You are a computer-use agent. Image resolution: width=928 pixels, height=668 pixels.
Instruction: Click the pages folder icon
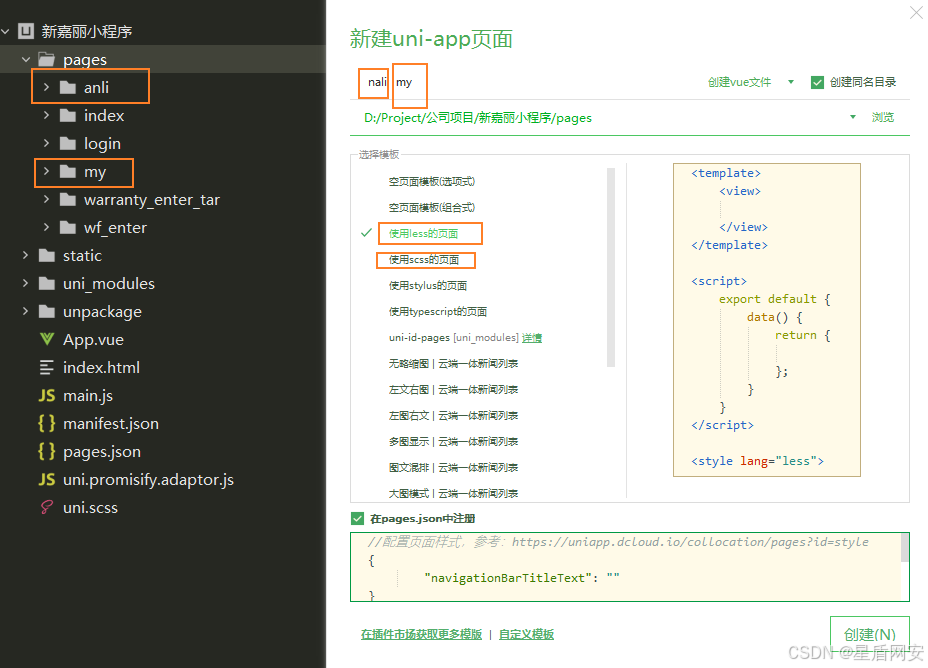pos(46,59)
